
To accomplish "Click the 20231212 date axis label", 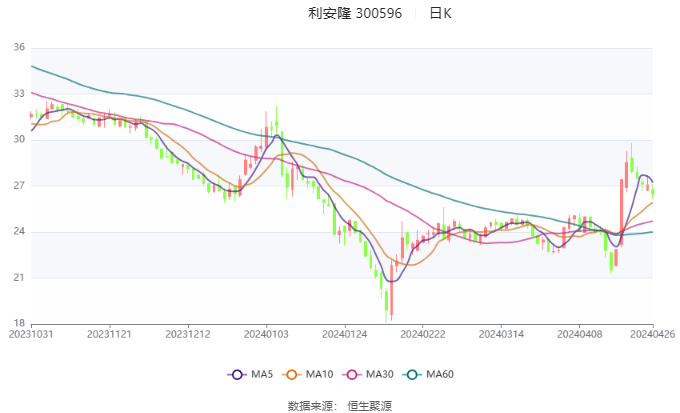I will click(x=188, y=334).
